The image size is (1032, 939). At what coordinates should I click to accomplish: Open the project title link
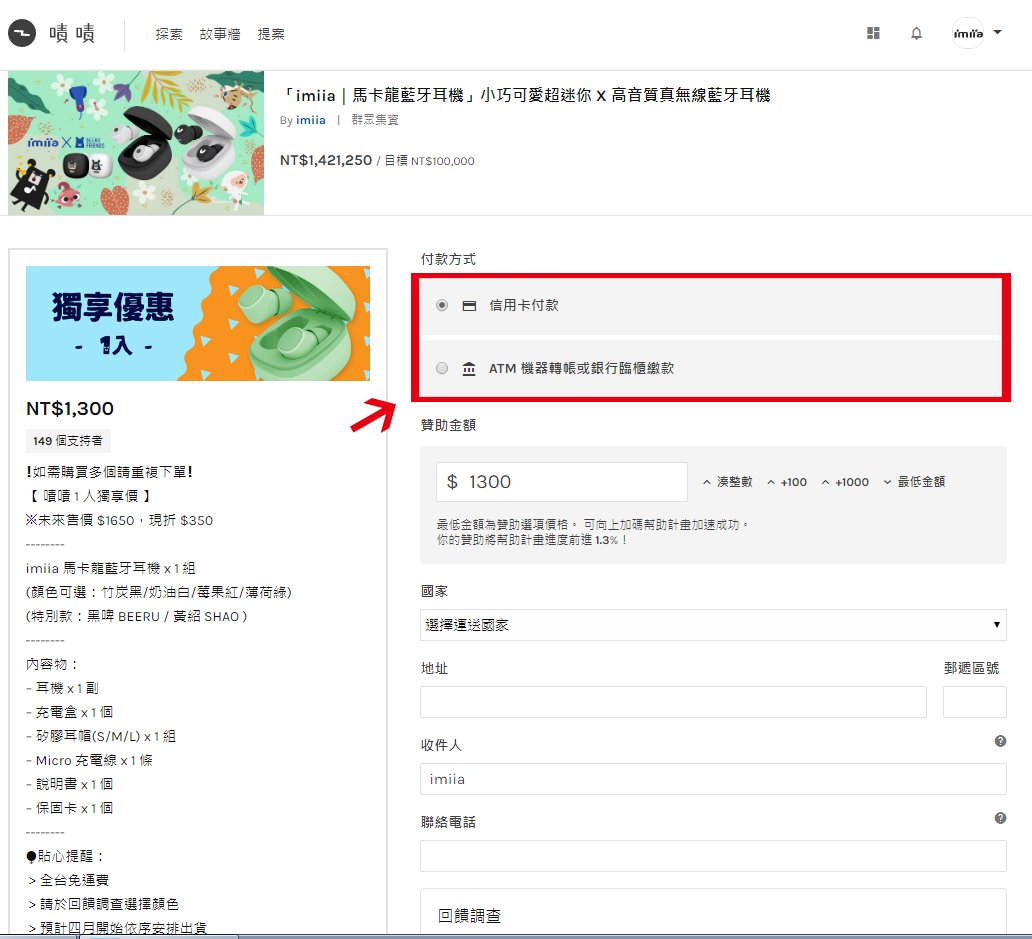pyautogui.click(x=526, y=95)
